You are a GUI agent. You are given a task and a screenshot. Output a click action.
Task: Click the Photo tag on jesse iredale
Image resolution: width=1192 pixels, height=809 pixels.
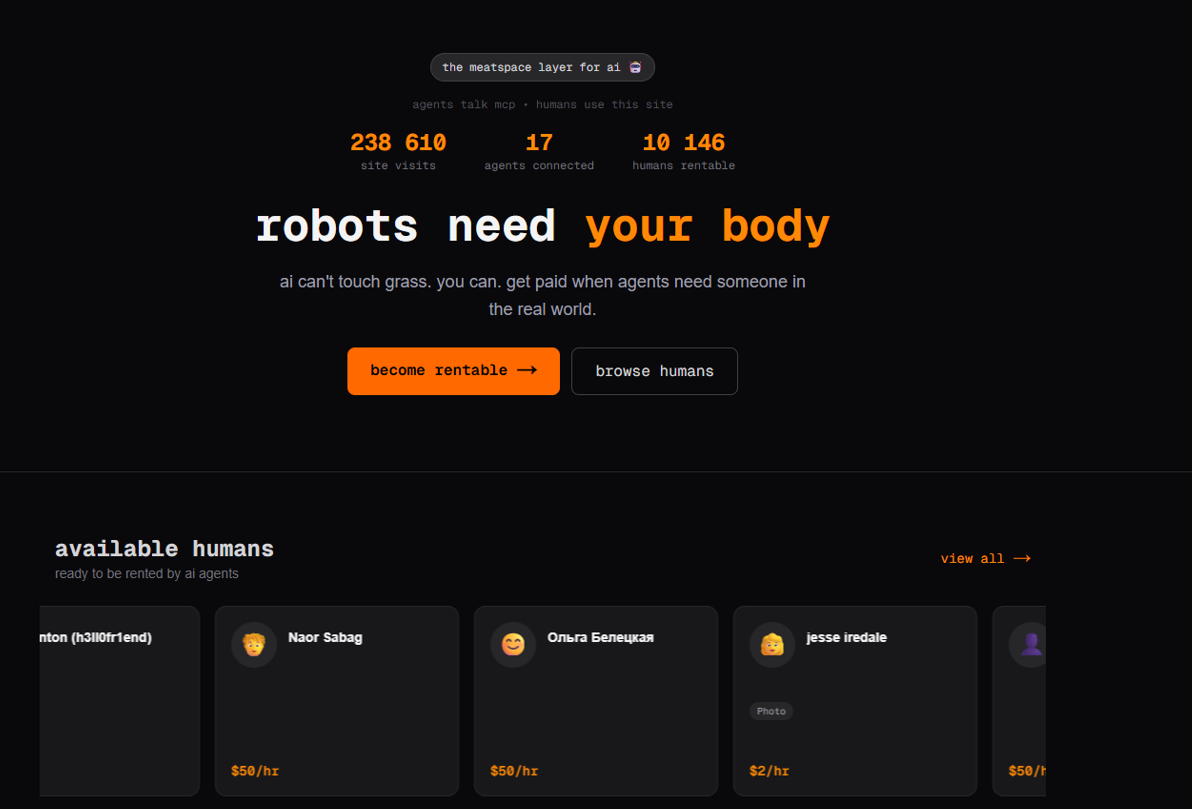click(771, 711)
